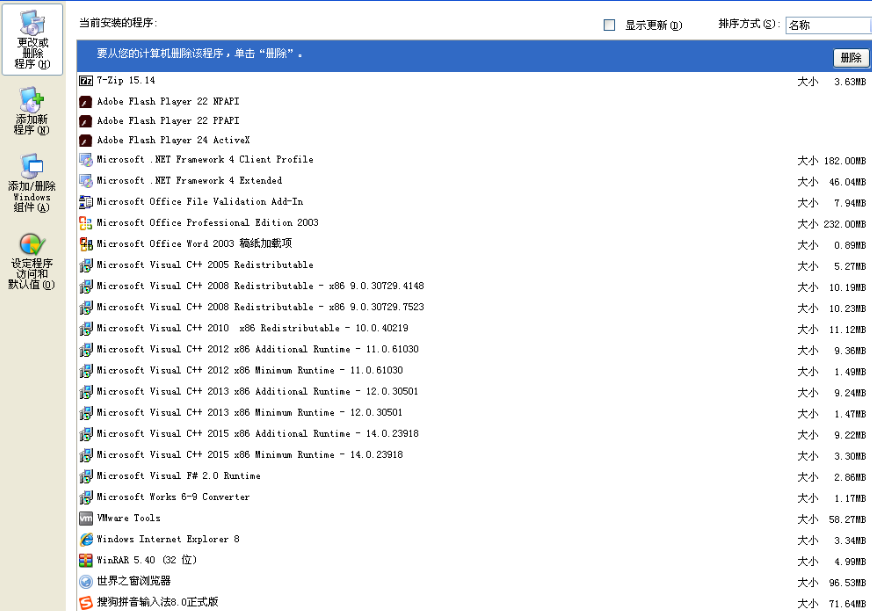Click the .NET Framework 4 Client Profile icon
Screen dimensions: 872x611
(86, 161)
